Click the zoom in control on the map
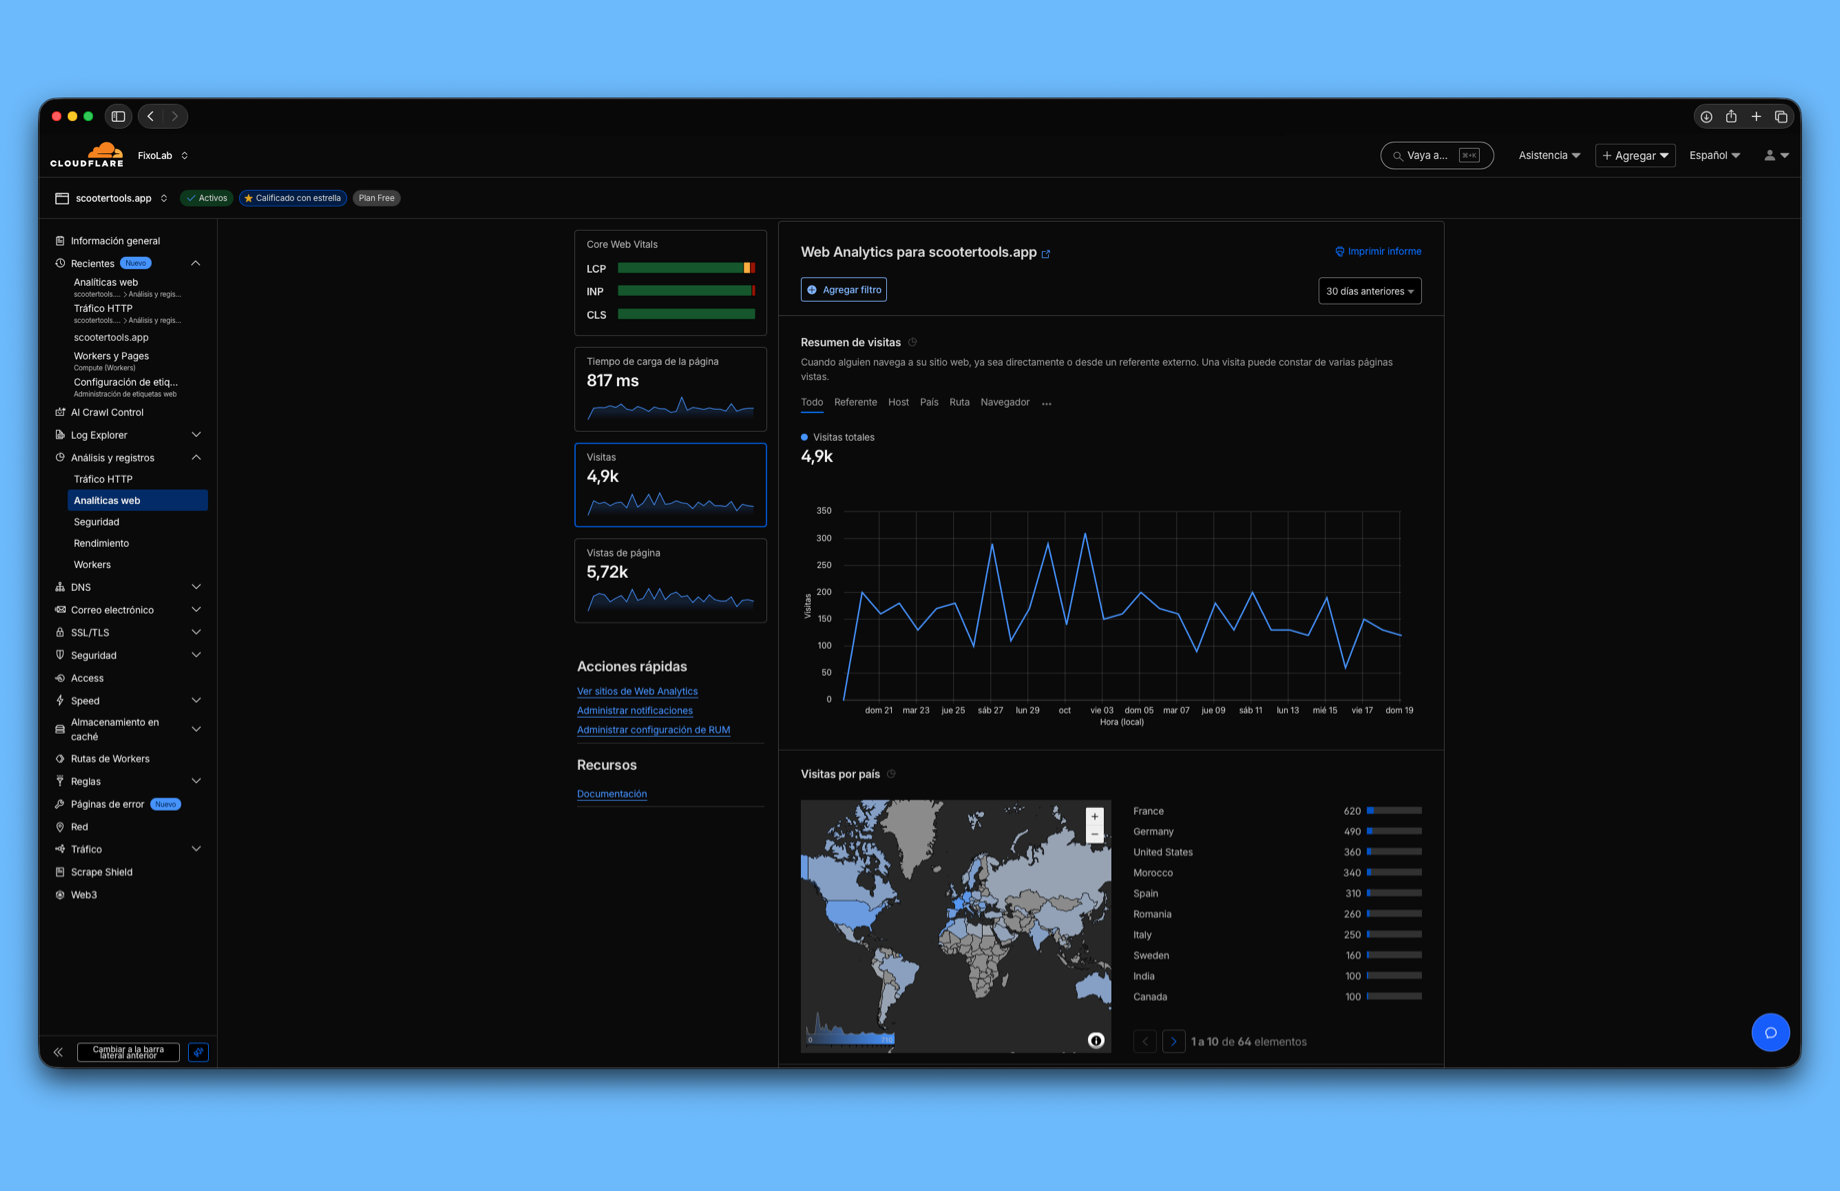The height and width of the screenshot is (1191, 1840). [x=1095, y=815]
